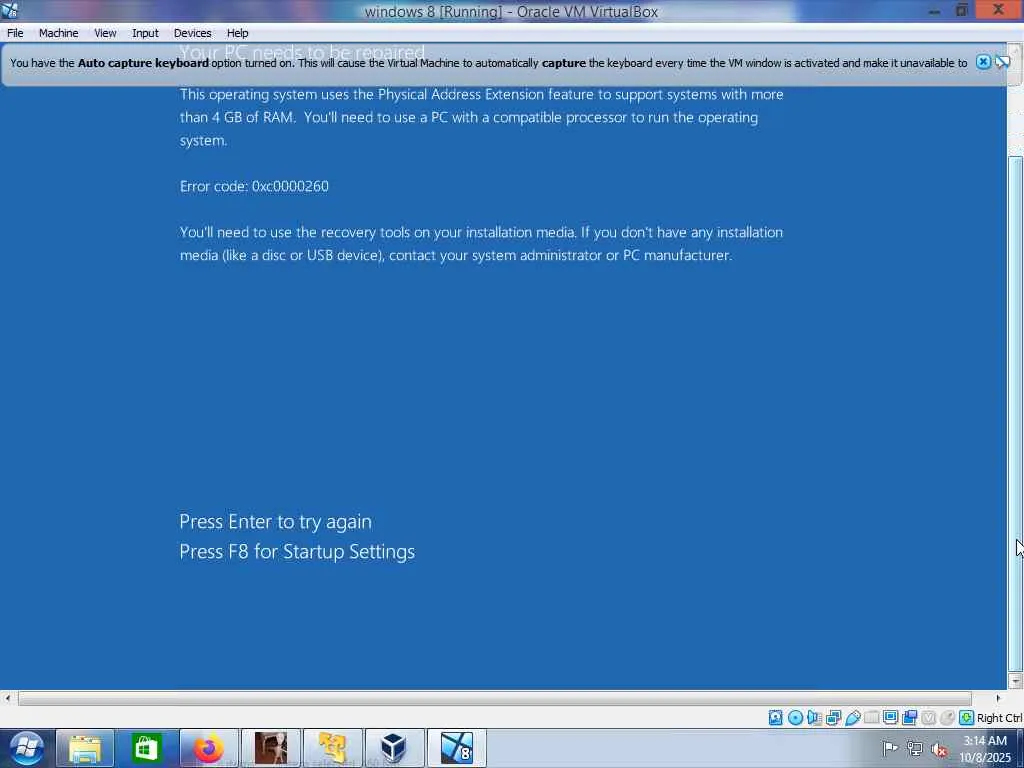Open the taskbar app with figure picture
This screenshot has width=1024, height=768.
[270, 748]
